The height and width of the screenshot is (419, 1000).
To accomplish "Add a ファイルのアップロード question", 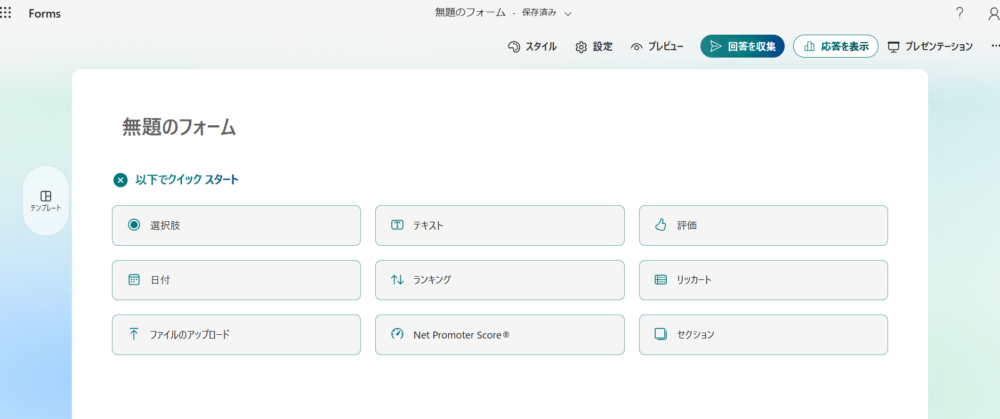I will pyautogui.click(x=236, y=334).
